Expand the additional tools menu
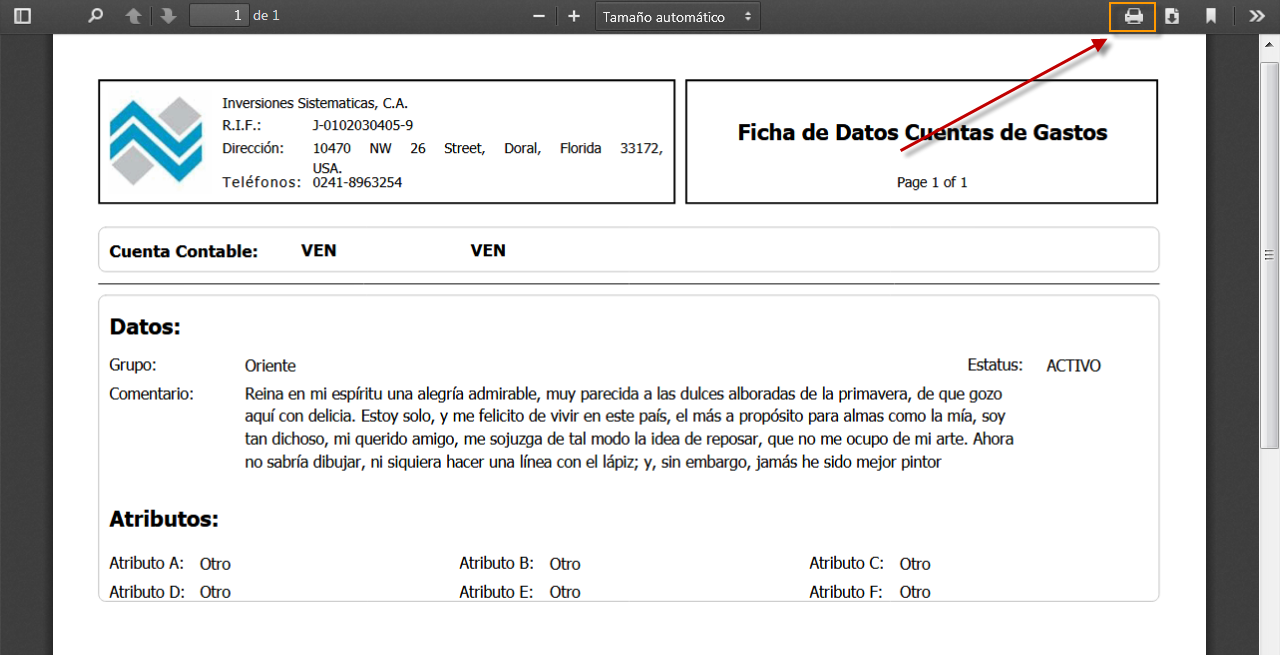Image resolution: width=1280 pixels, height=655 pixels. pyautogui.click(x=1256, y=15)
